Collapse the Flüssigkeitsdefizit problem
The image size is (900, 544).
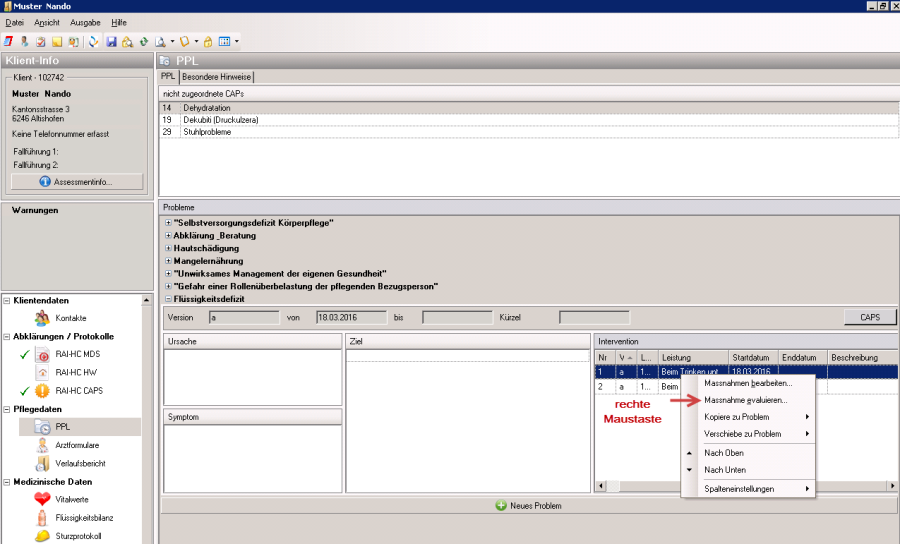167,298
